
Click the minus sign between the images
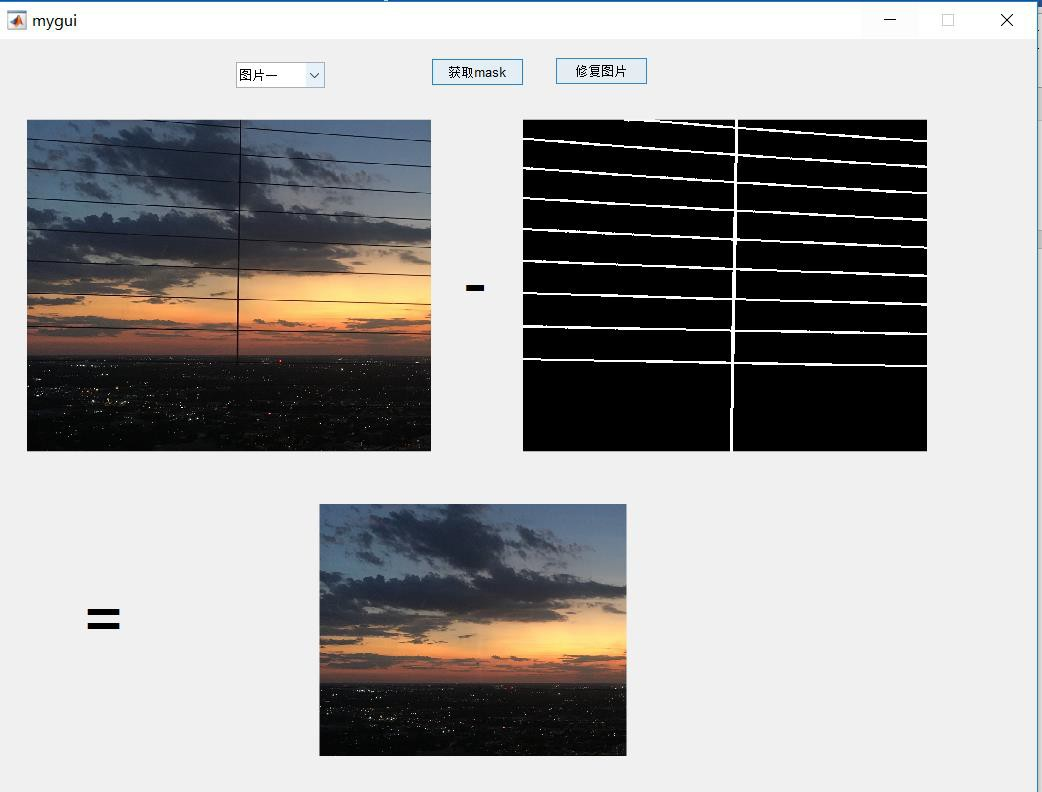475,288
